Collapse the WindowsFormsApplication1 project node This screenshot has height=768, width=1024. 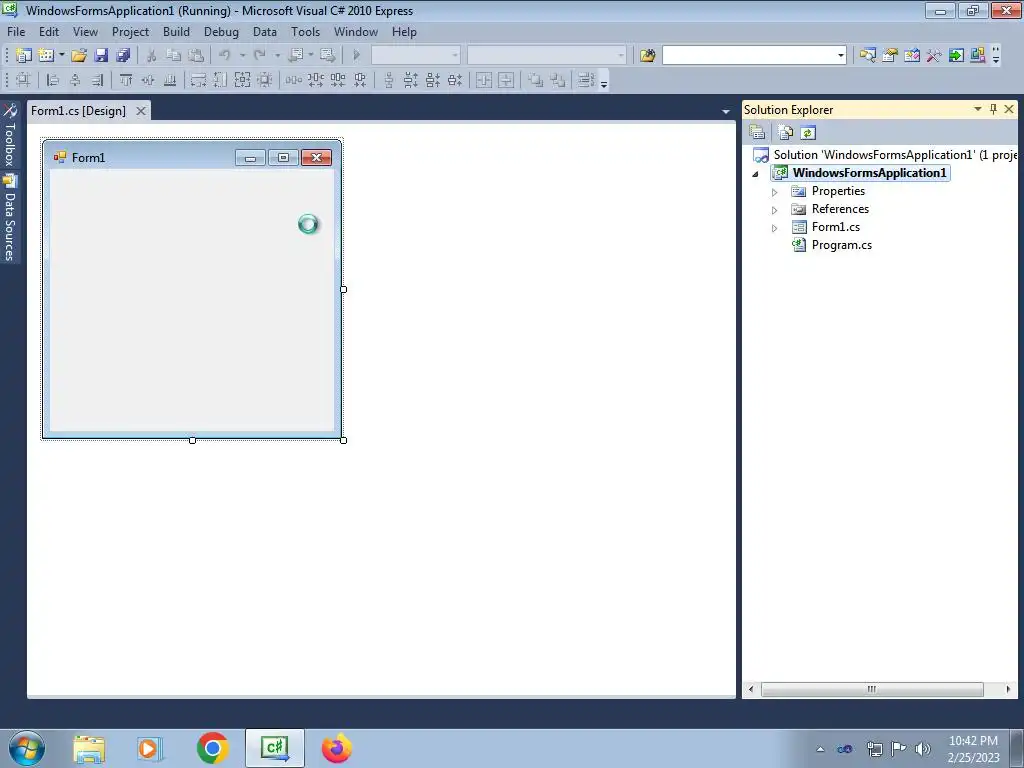click(756, 174)
